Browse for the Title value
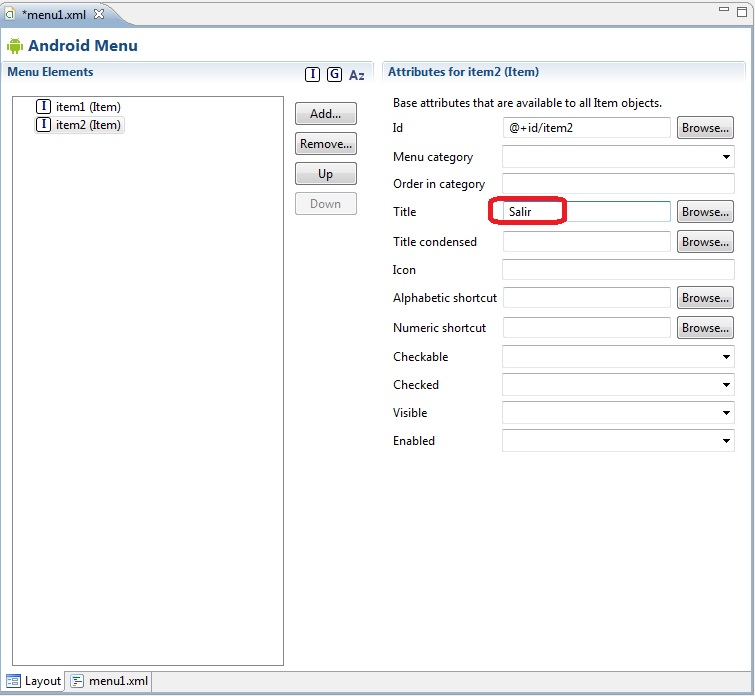755x696 pixels. click(705, 211)
